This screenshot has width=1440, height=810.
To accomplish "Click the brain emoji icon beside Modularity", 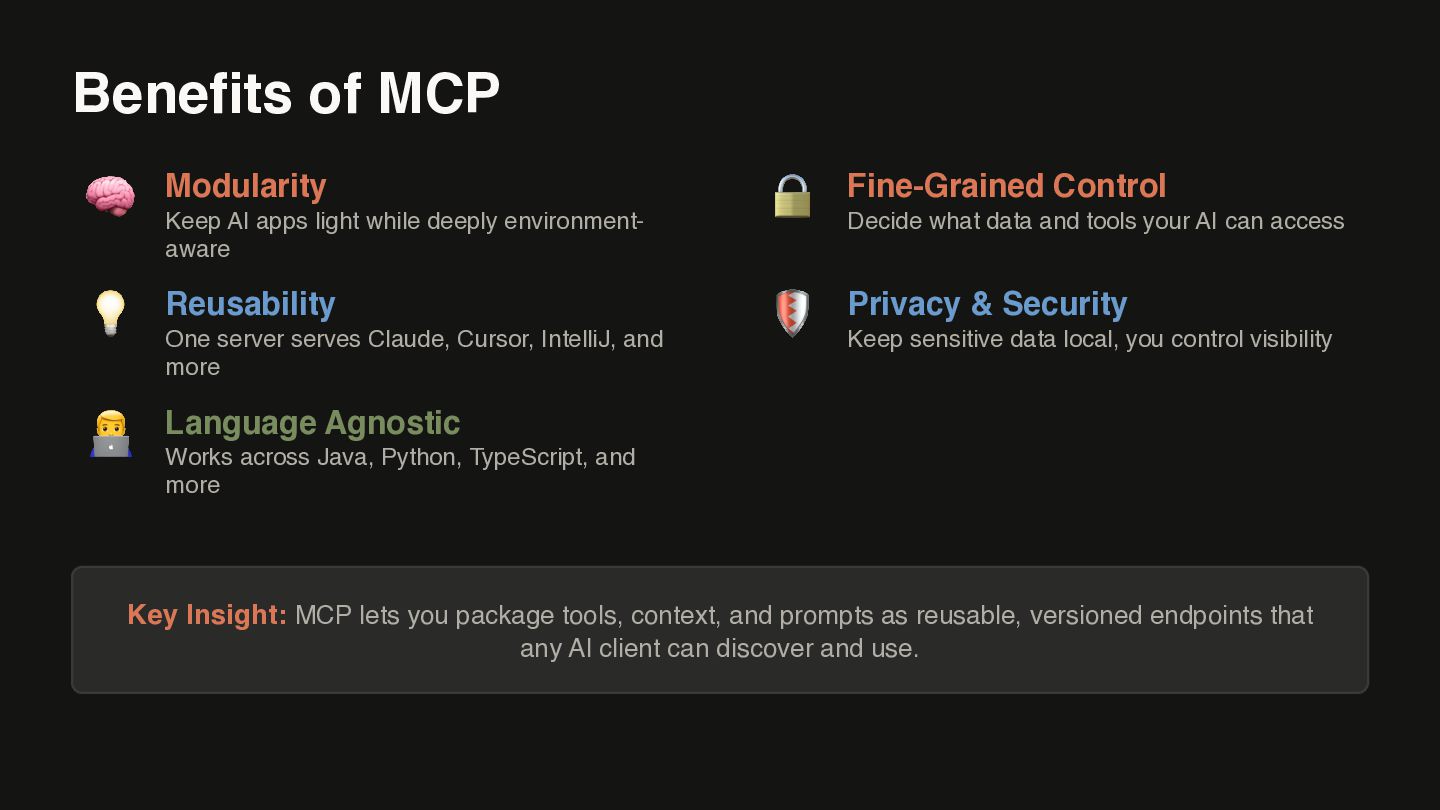I will (x=110, y=196).
